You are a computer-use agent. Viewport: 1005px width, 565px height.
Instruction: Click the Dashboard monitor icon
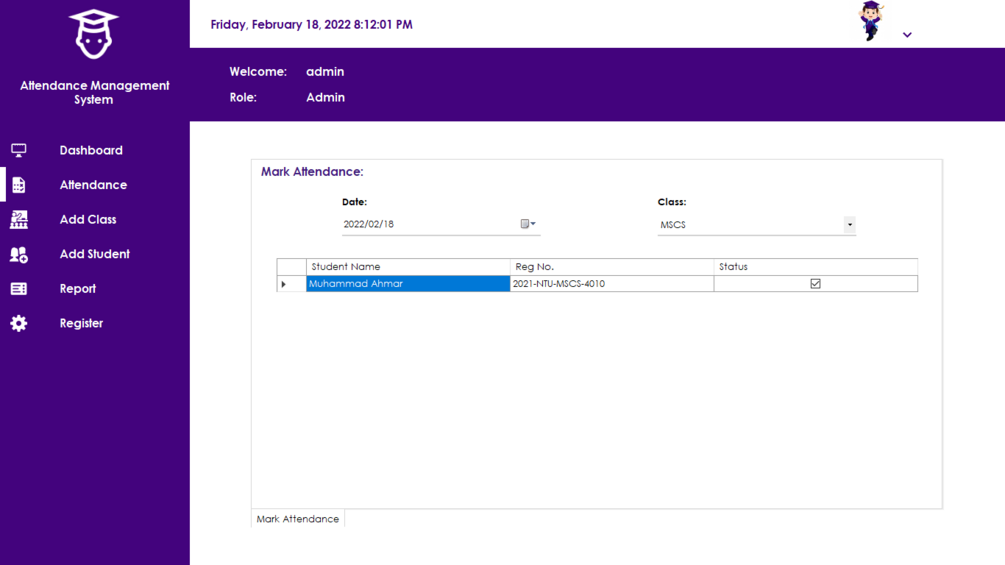[x=19, y=150]
